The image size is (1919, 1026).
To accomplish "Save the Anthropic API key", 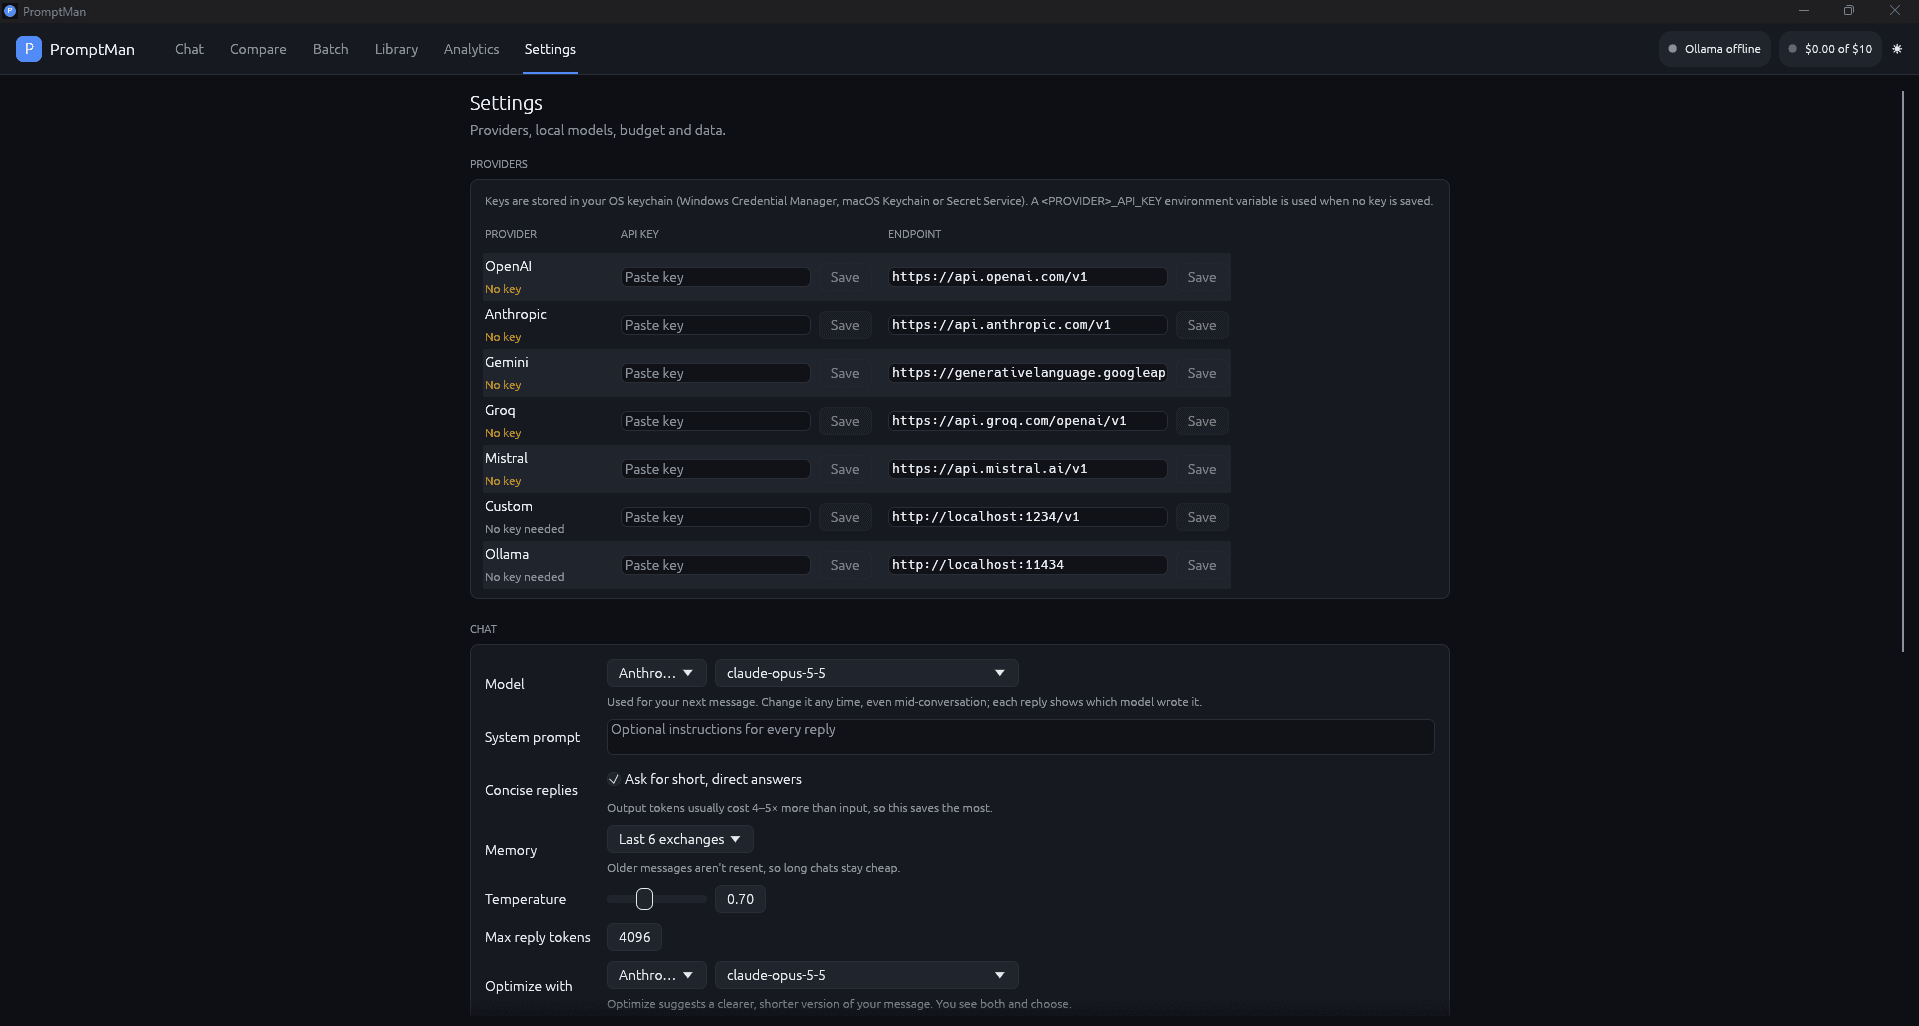I will point(845,325).
